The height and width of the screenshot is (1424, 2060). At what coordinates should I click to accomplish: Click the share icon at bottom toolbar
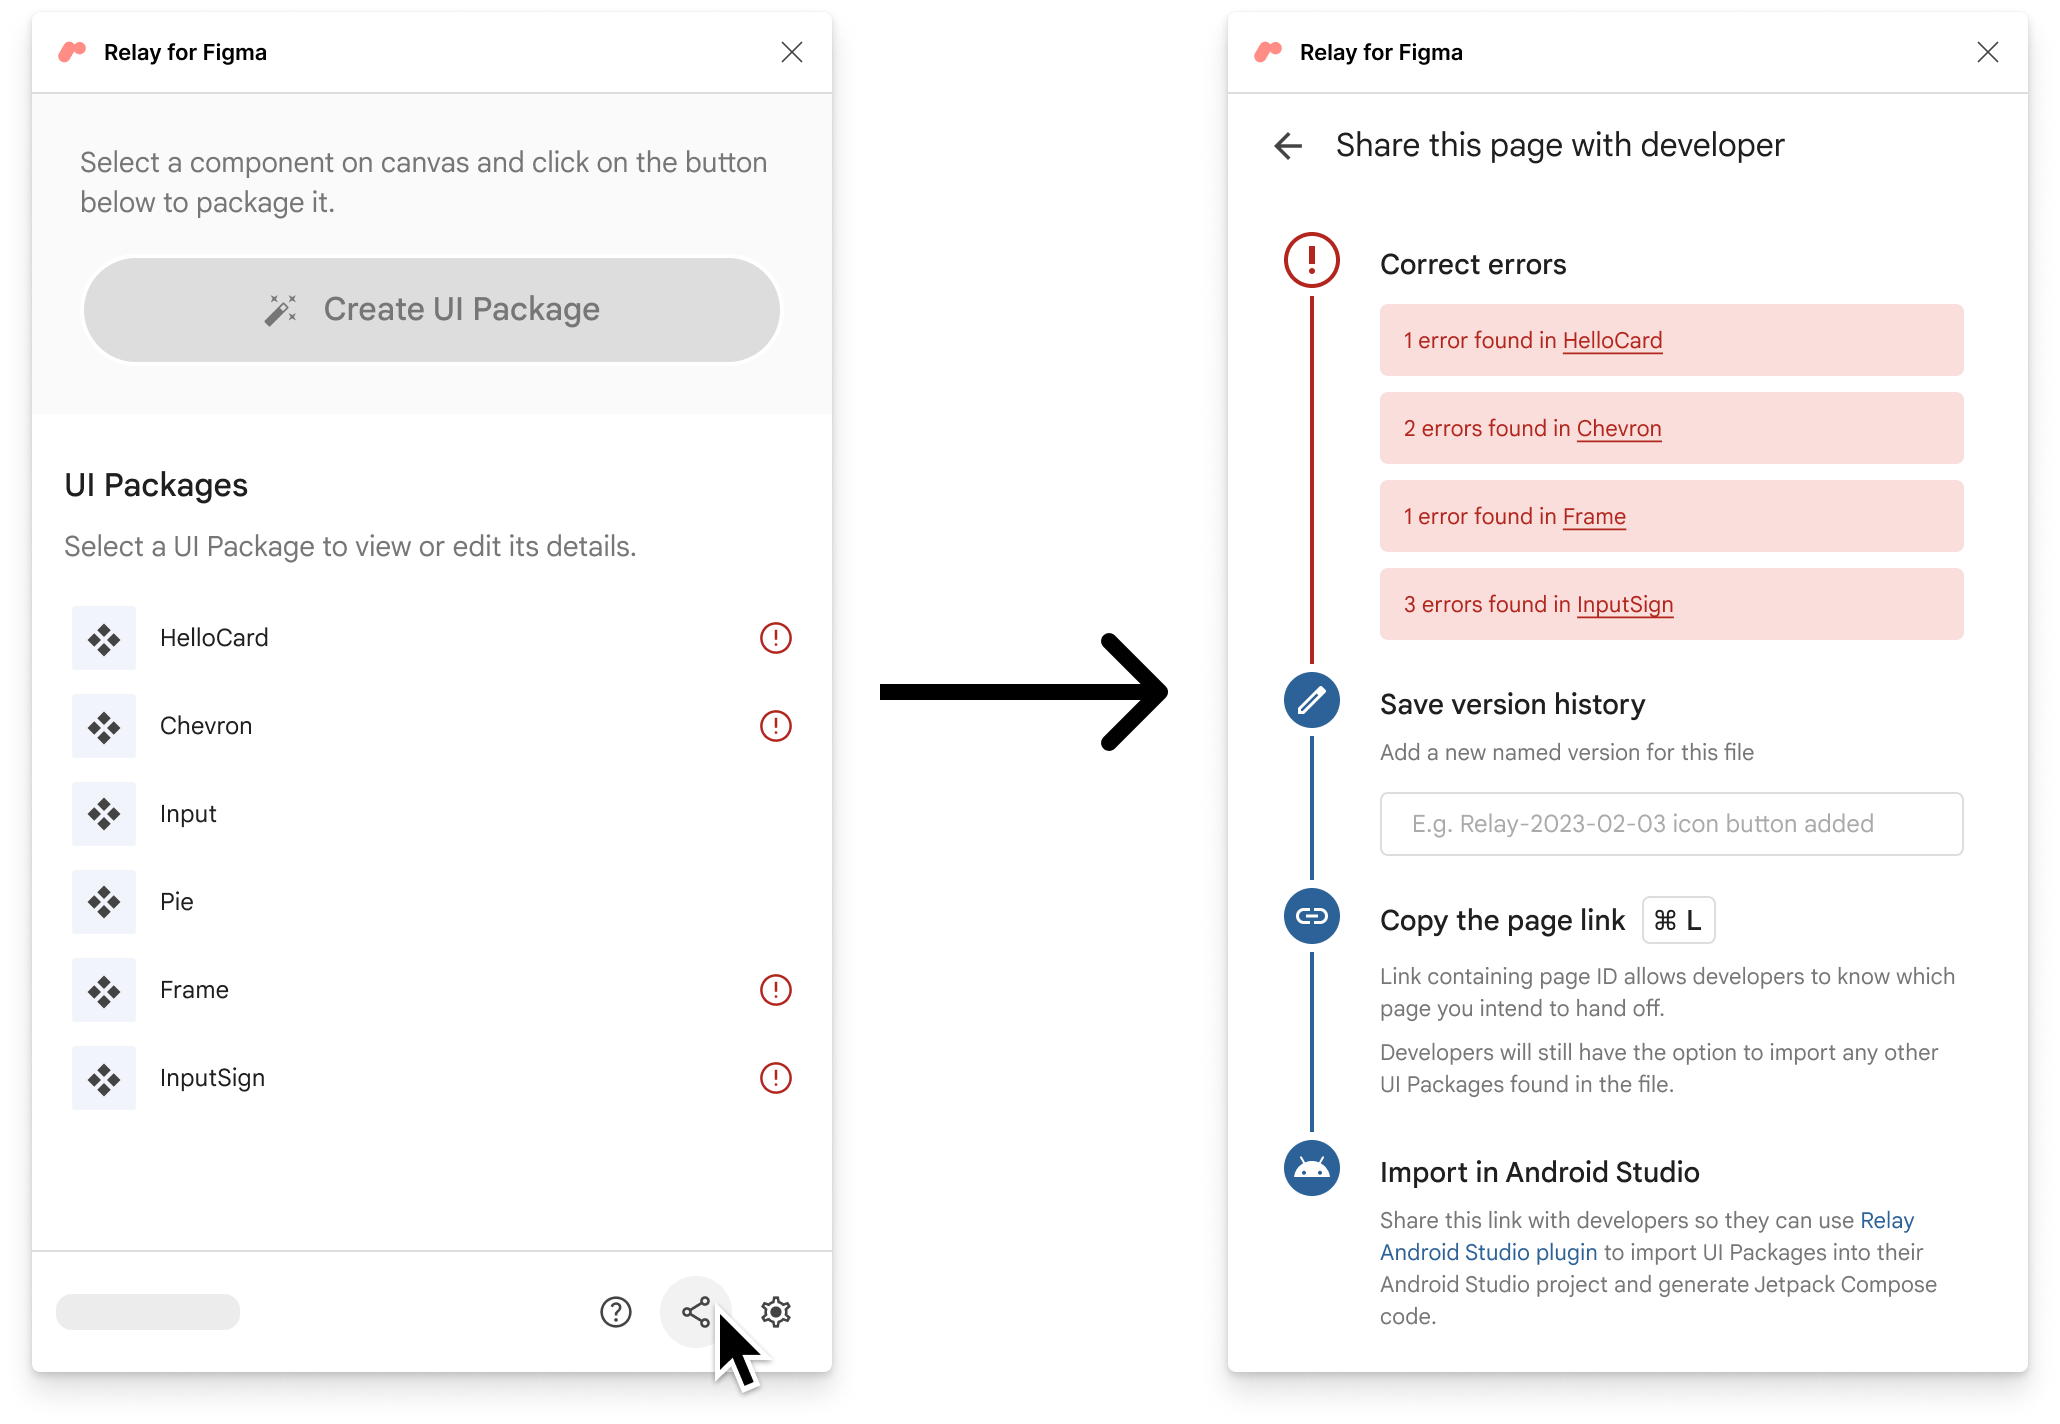click(x=698, y=1311)
